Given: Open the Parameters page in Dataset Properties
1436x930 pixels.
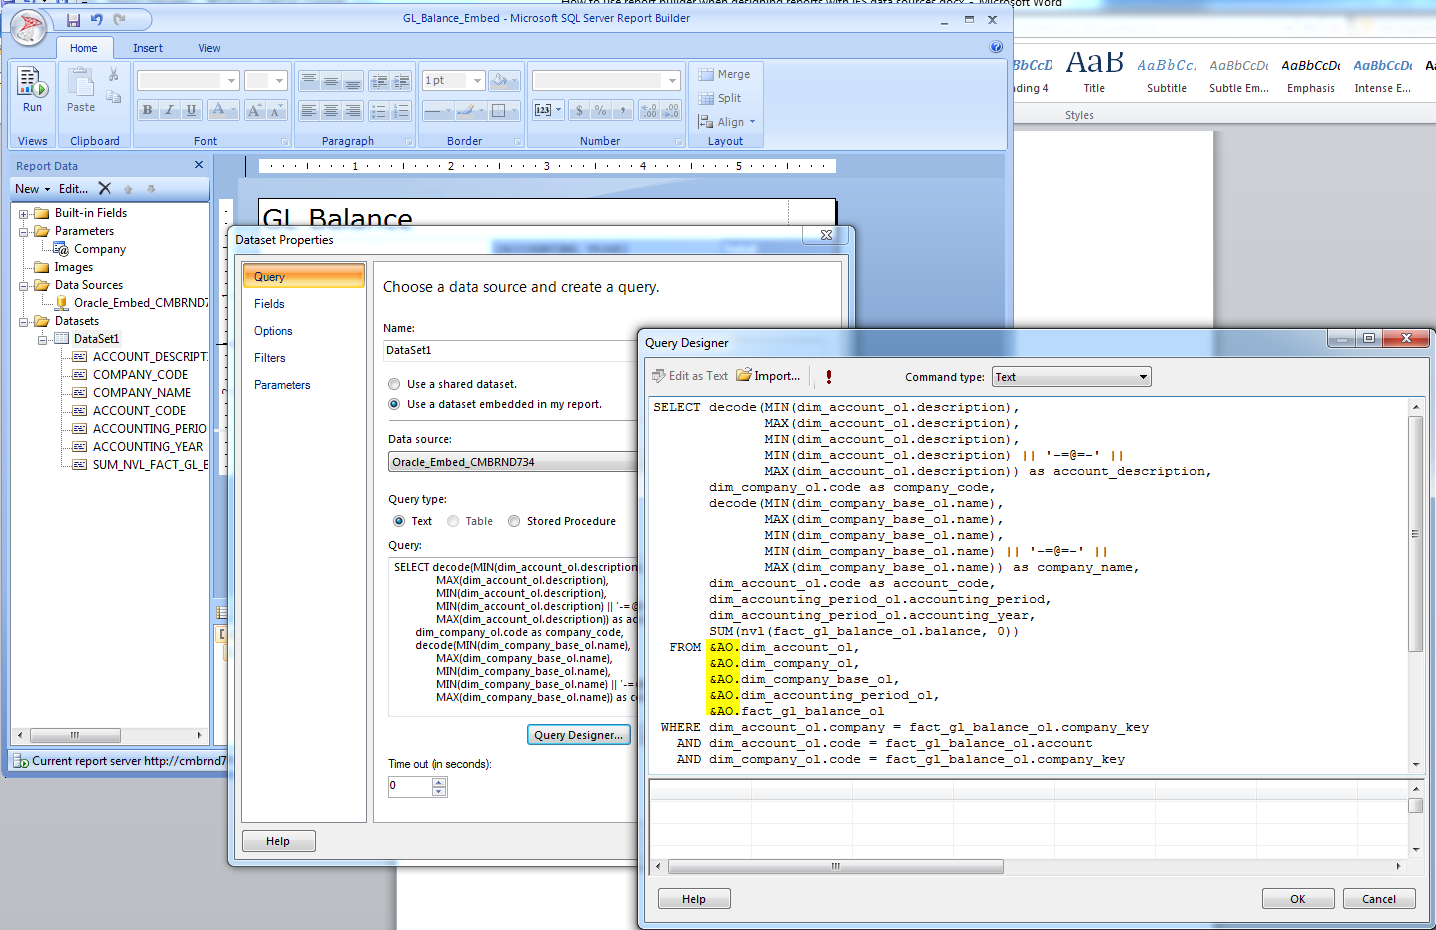Looking at the screenshot, I should click(304, 385).
